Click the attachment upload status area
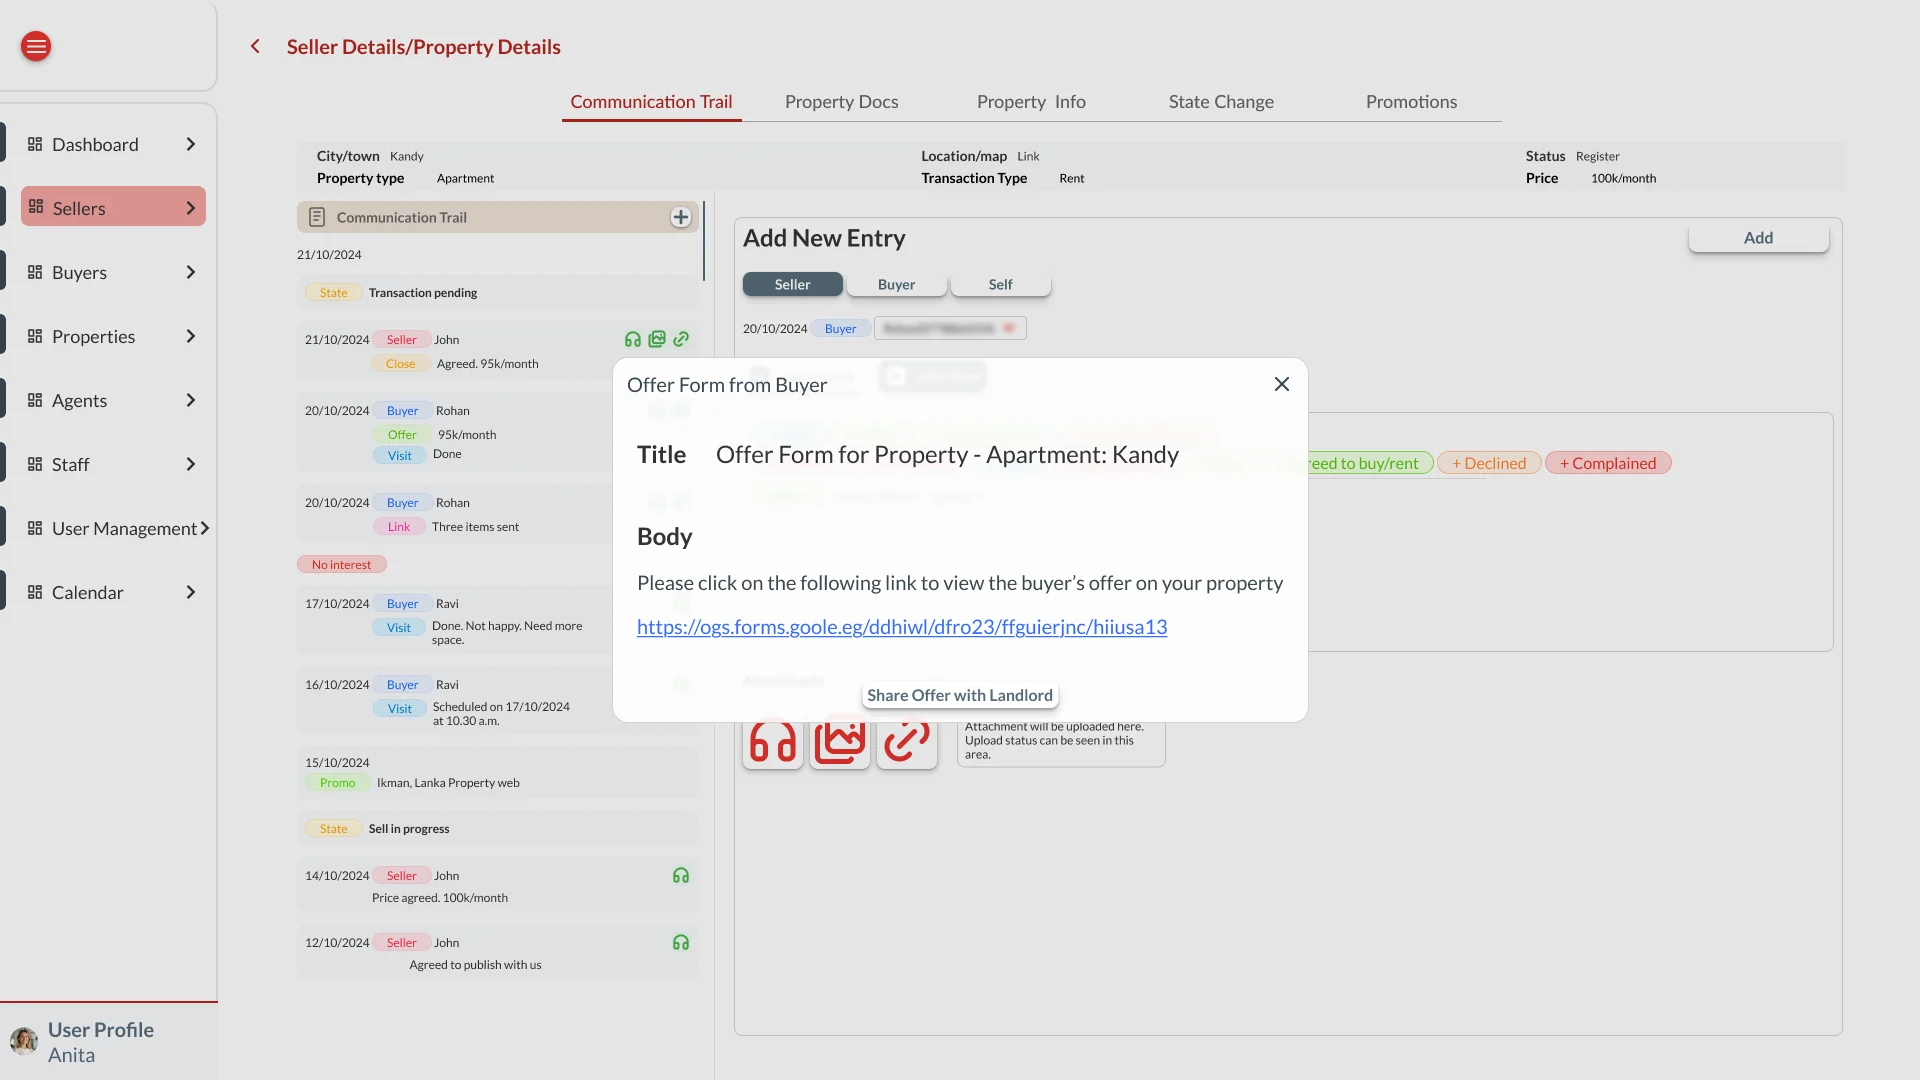Screen dimensions: 1920x1080 click(x=1061, y=742)
